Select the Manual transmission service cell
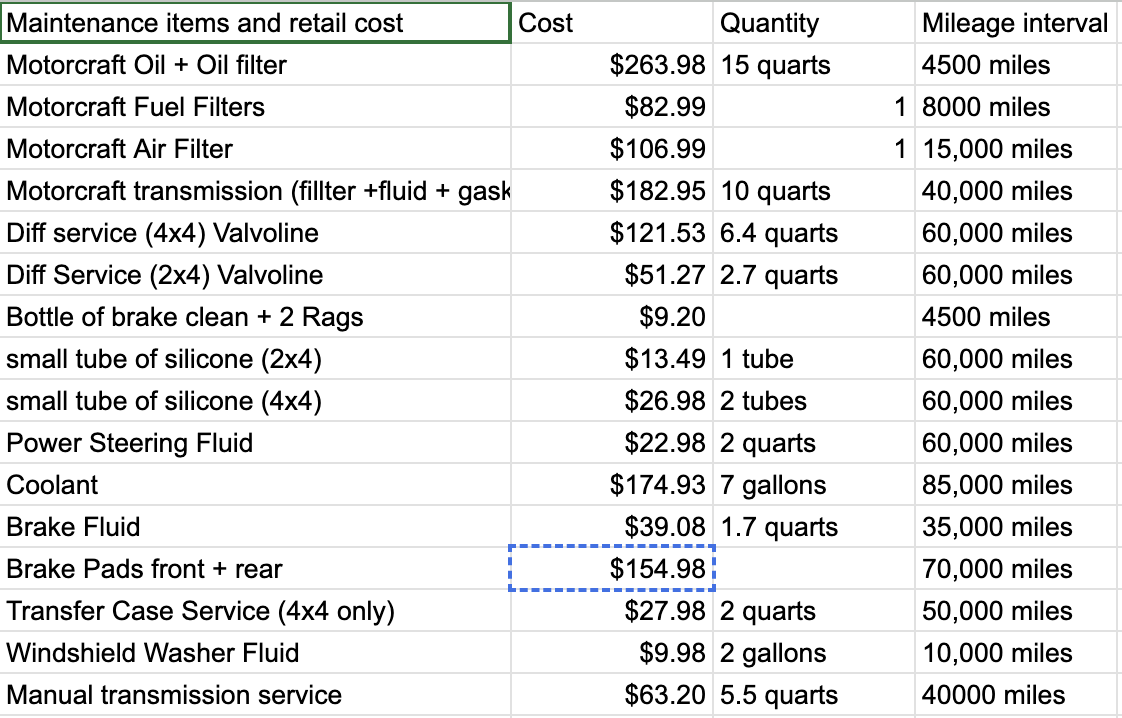The width and height of the screenshot is (1122, 718). 255,694
